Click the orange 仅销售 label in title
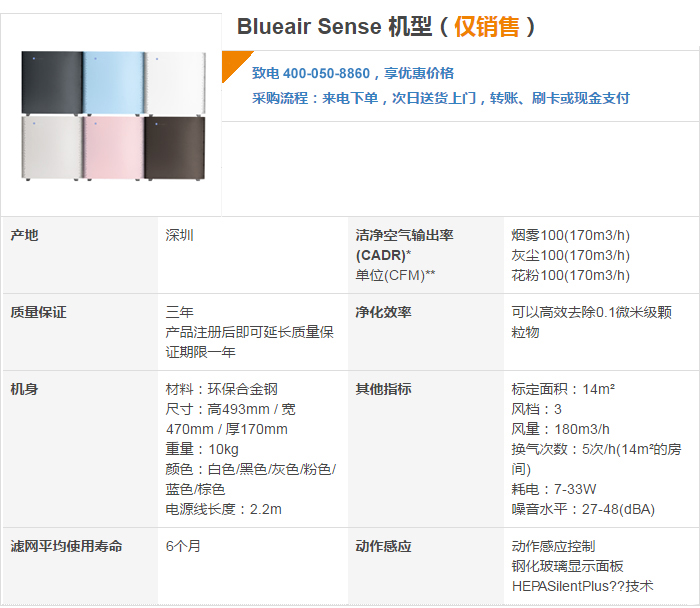Viewport: 700px width, 608px height. pyautogui.click(x=487, y=27)
